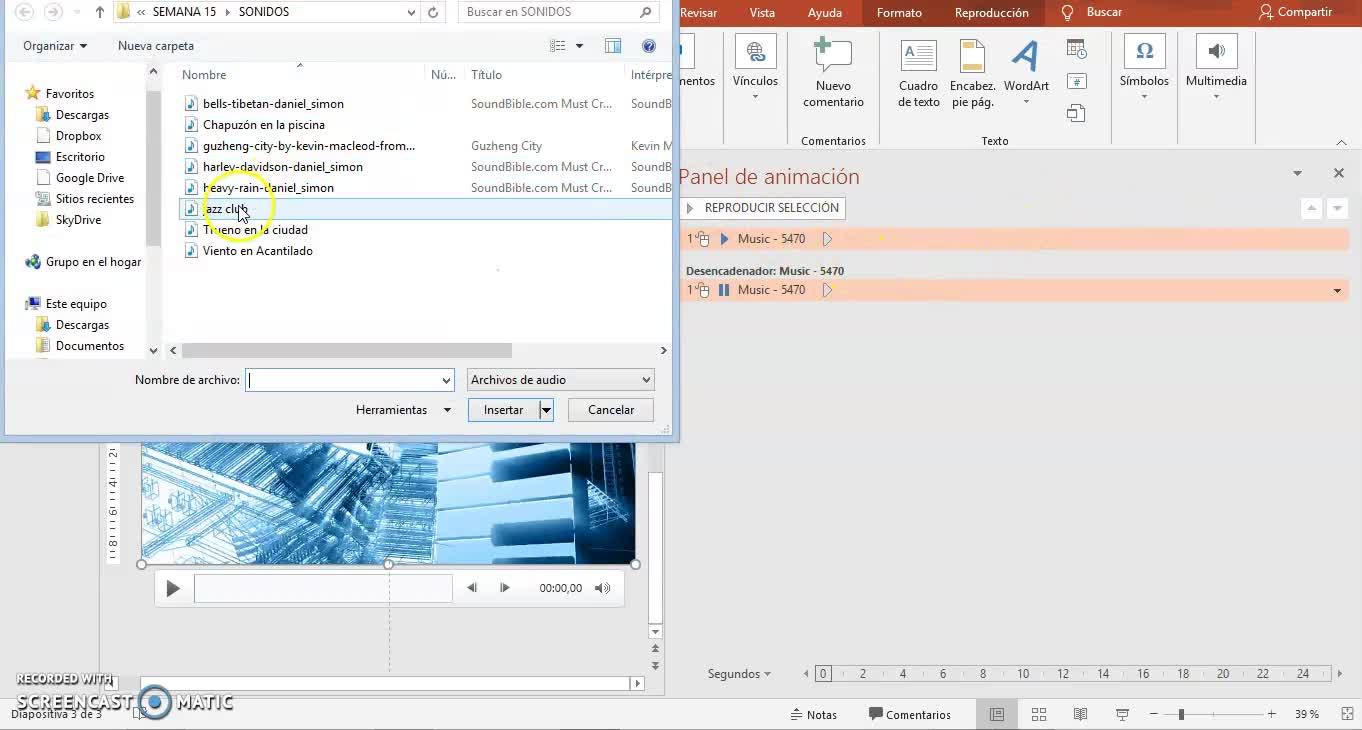Image resolution: width=1362 pixels, height=730 pixels.
Task: Play the audio clip on the slide
Action: (173, 588)
